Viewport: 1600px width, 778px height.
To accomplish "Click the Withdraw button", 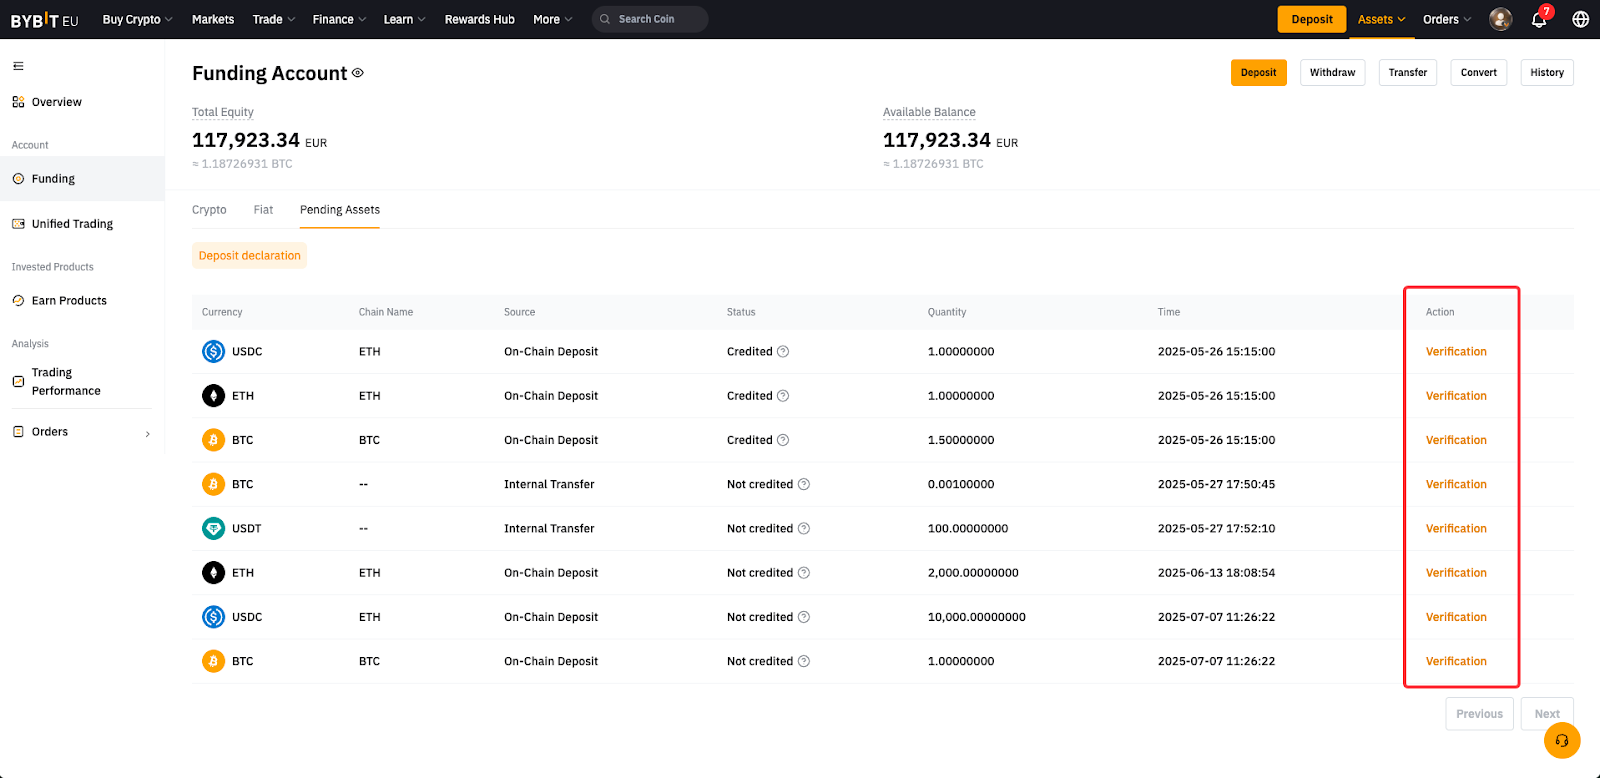I will [1332, 73].
